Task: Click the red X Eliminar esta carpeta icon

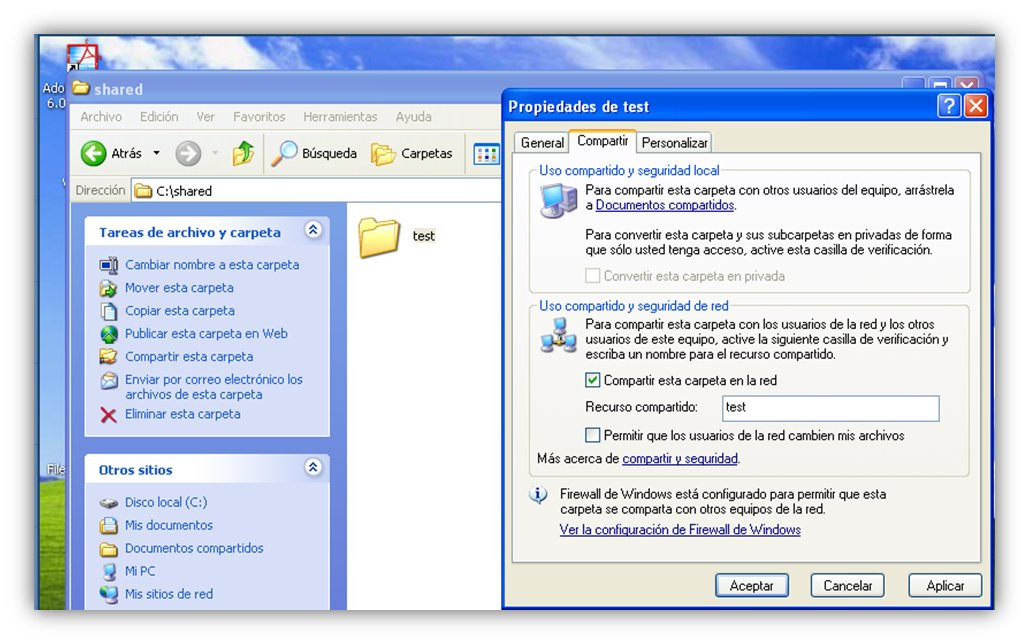Action: coord(108,415)
